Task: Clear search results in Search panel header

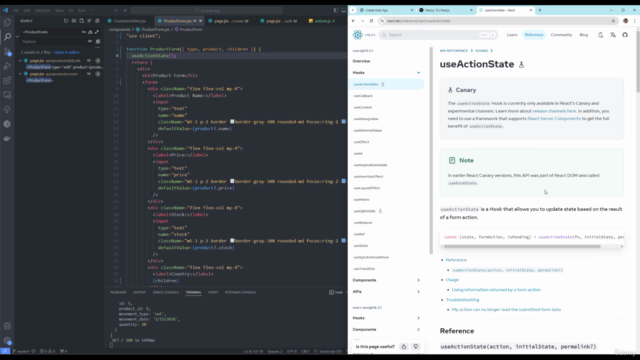Action: (x=74, y=21)
